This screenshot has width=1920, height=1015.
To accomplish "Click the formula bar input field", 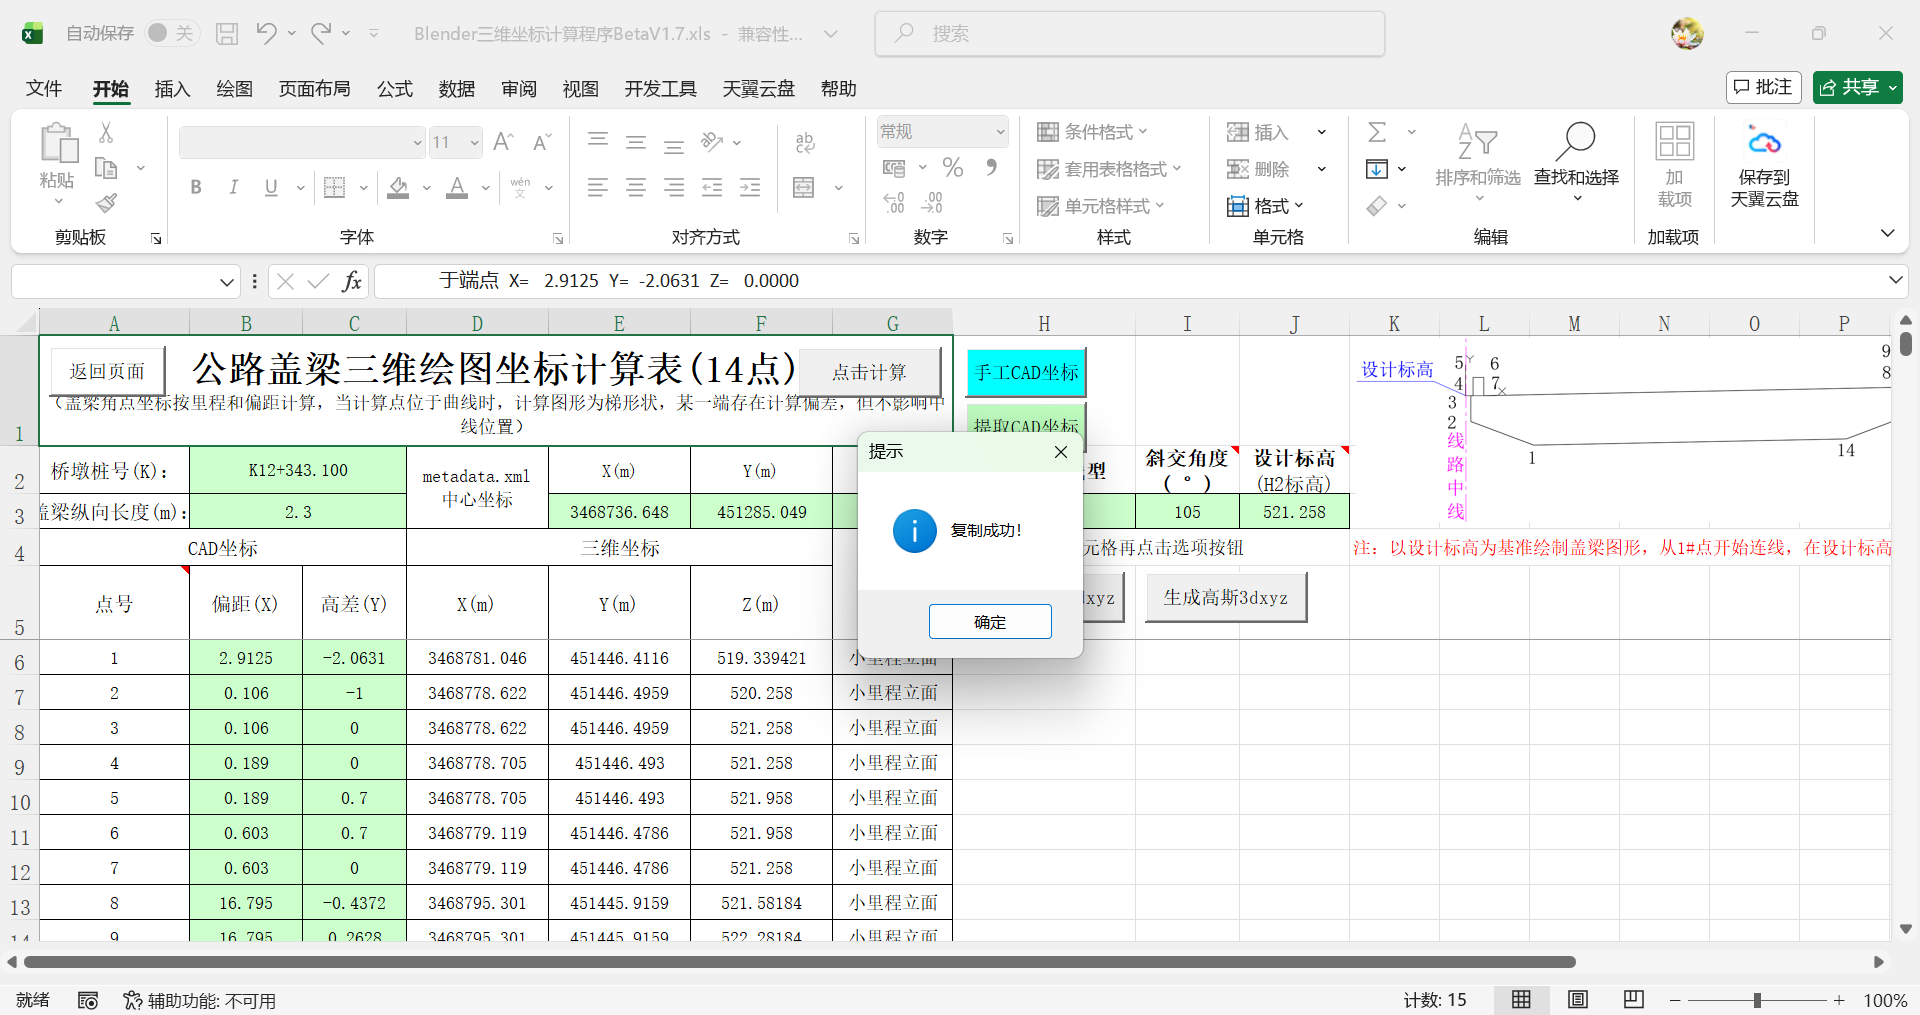I will [1100, 281].
